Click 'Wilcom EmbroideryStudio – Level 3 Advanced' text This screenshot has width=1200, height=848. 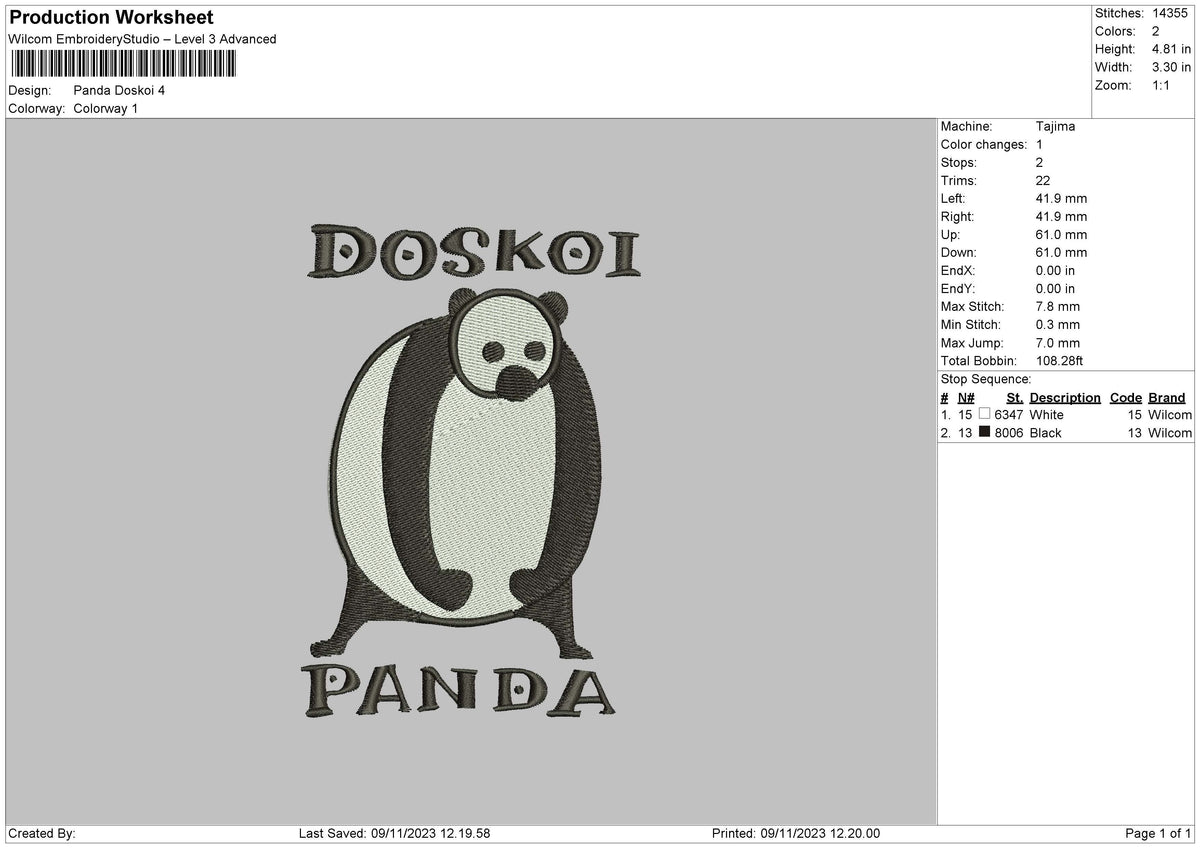[x=142, y=39]
